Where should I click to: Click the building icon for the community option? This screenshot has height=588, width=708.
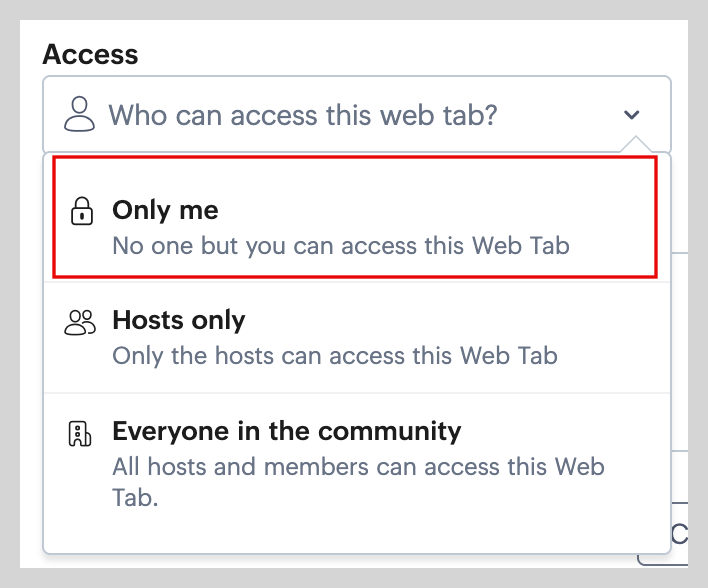pos(80,433)
